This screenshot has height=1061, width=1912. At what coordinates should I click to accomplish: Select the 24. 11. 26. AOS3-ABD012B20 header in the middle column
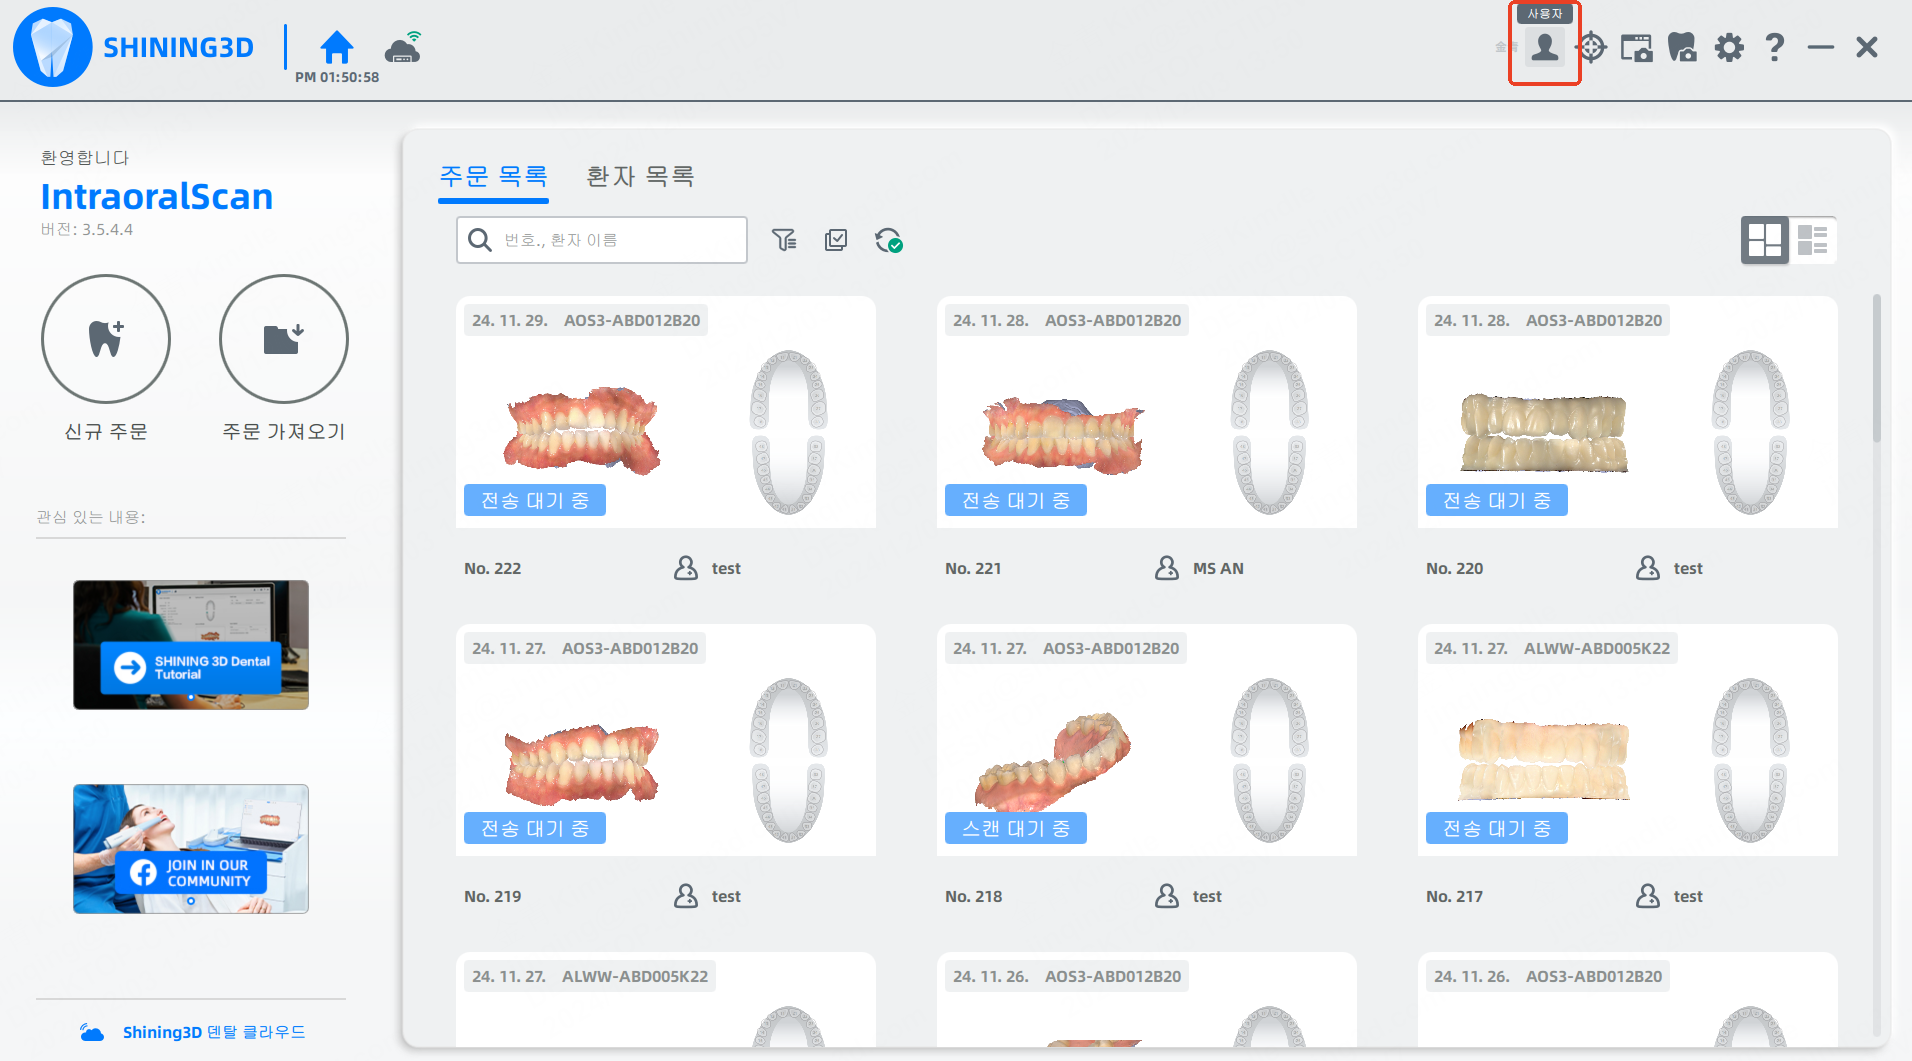click(1067, 976)
